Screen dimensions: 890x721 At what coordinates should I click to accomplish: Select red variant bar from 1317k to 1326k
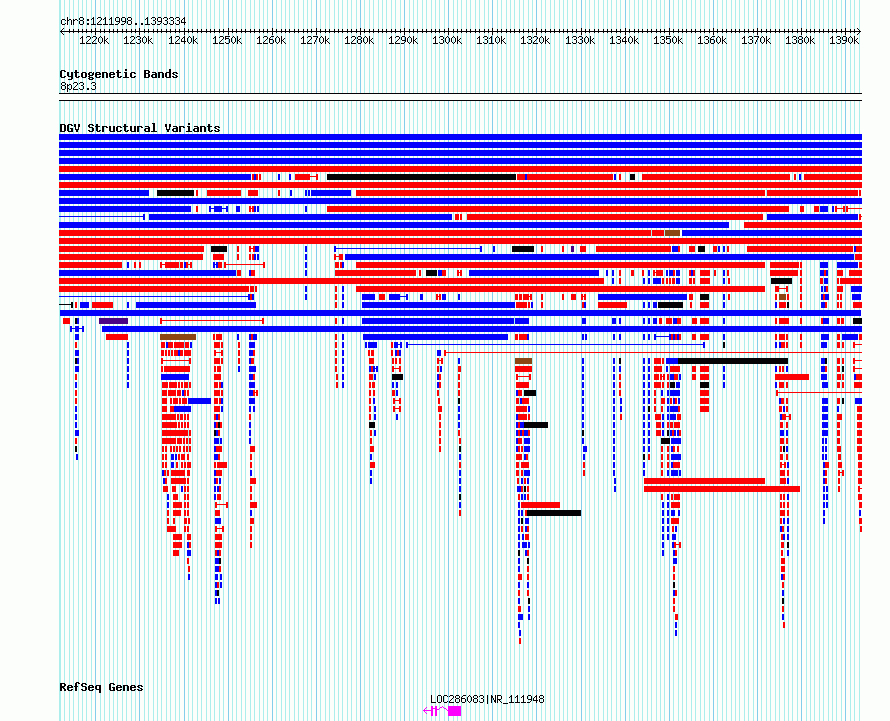click(x=540, y=505)
